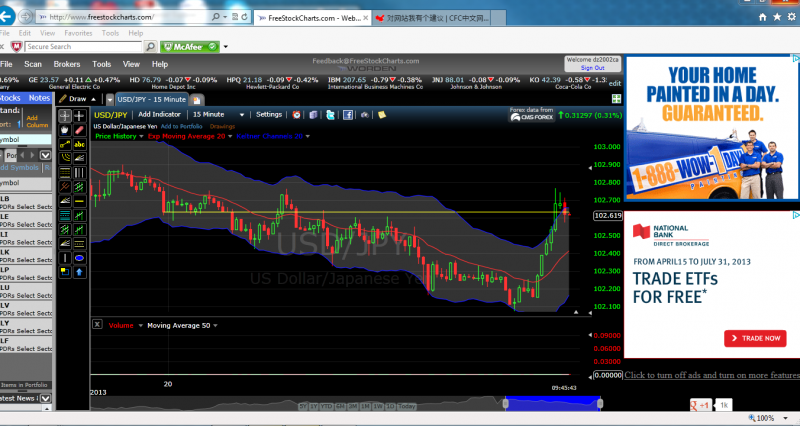Open the Brokers menu
This screenshot has height=426, width=800.
(x=67, y=64)
